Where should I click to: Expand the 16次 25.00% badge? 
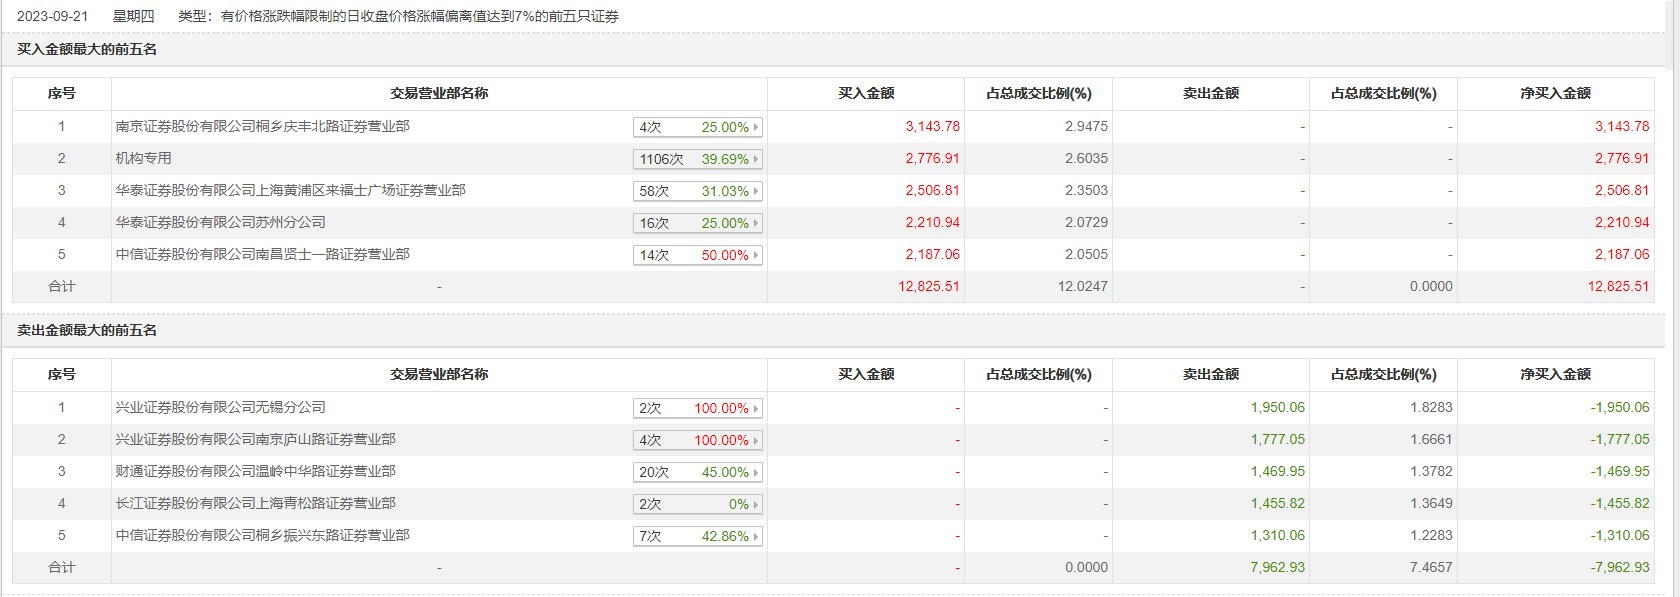point(697,223)
